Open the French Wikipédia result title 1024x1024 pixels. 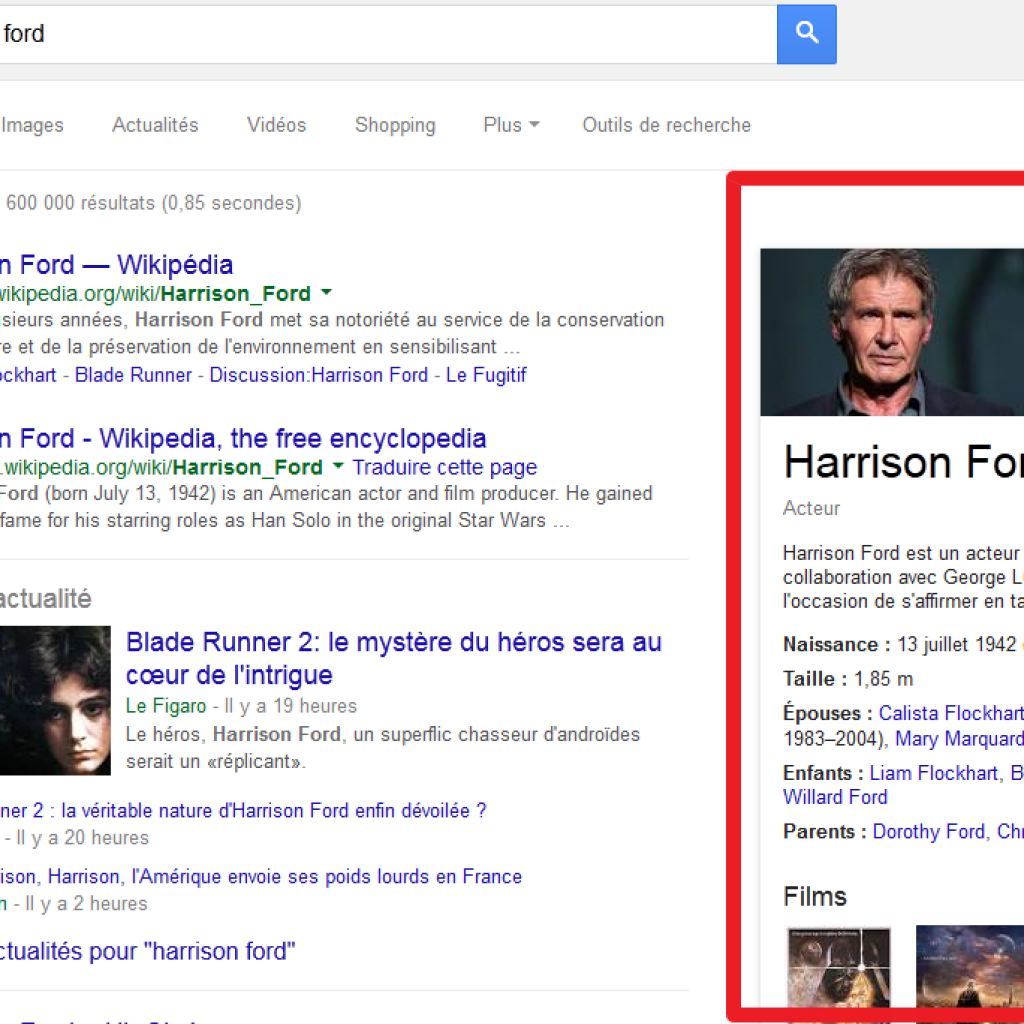click(x=116, y=264)
